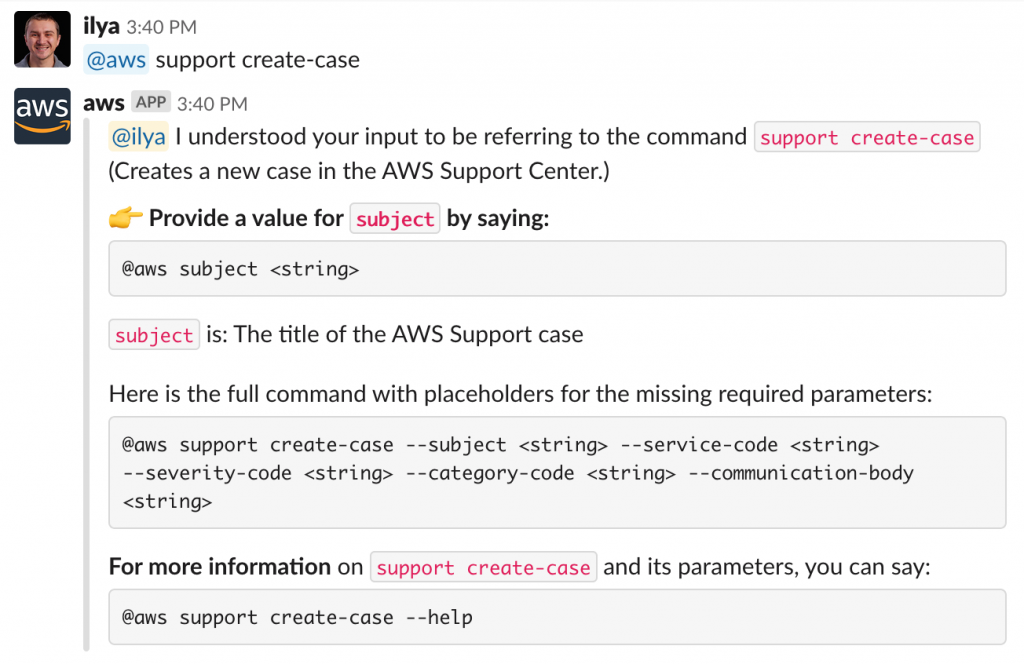1024x664 pixels.
Task: Click the aws bot username label
Action: tap(103, 102)
